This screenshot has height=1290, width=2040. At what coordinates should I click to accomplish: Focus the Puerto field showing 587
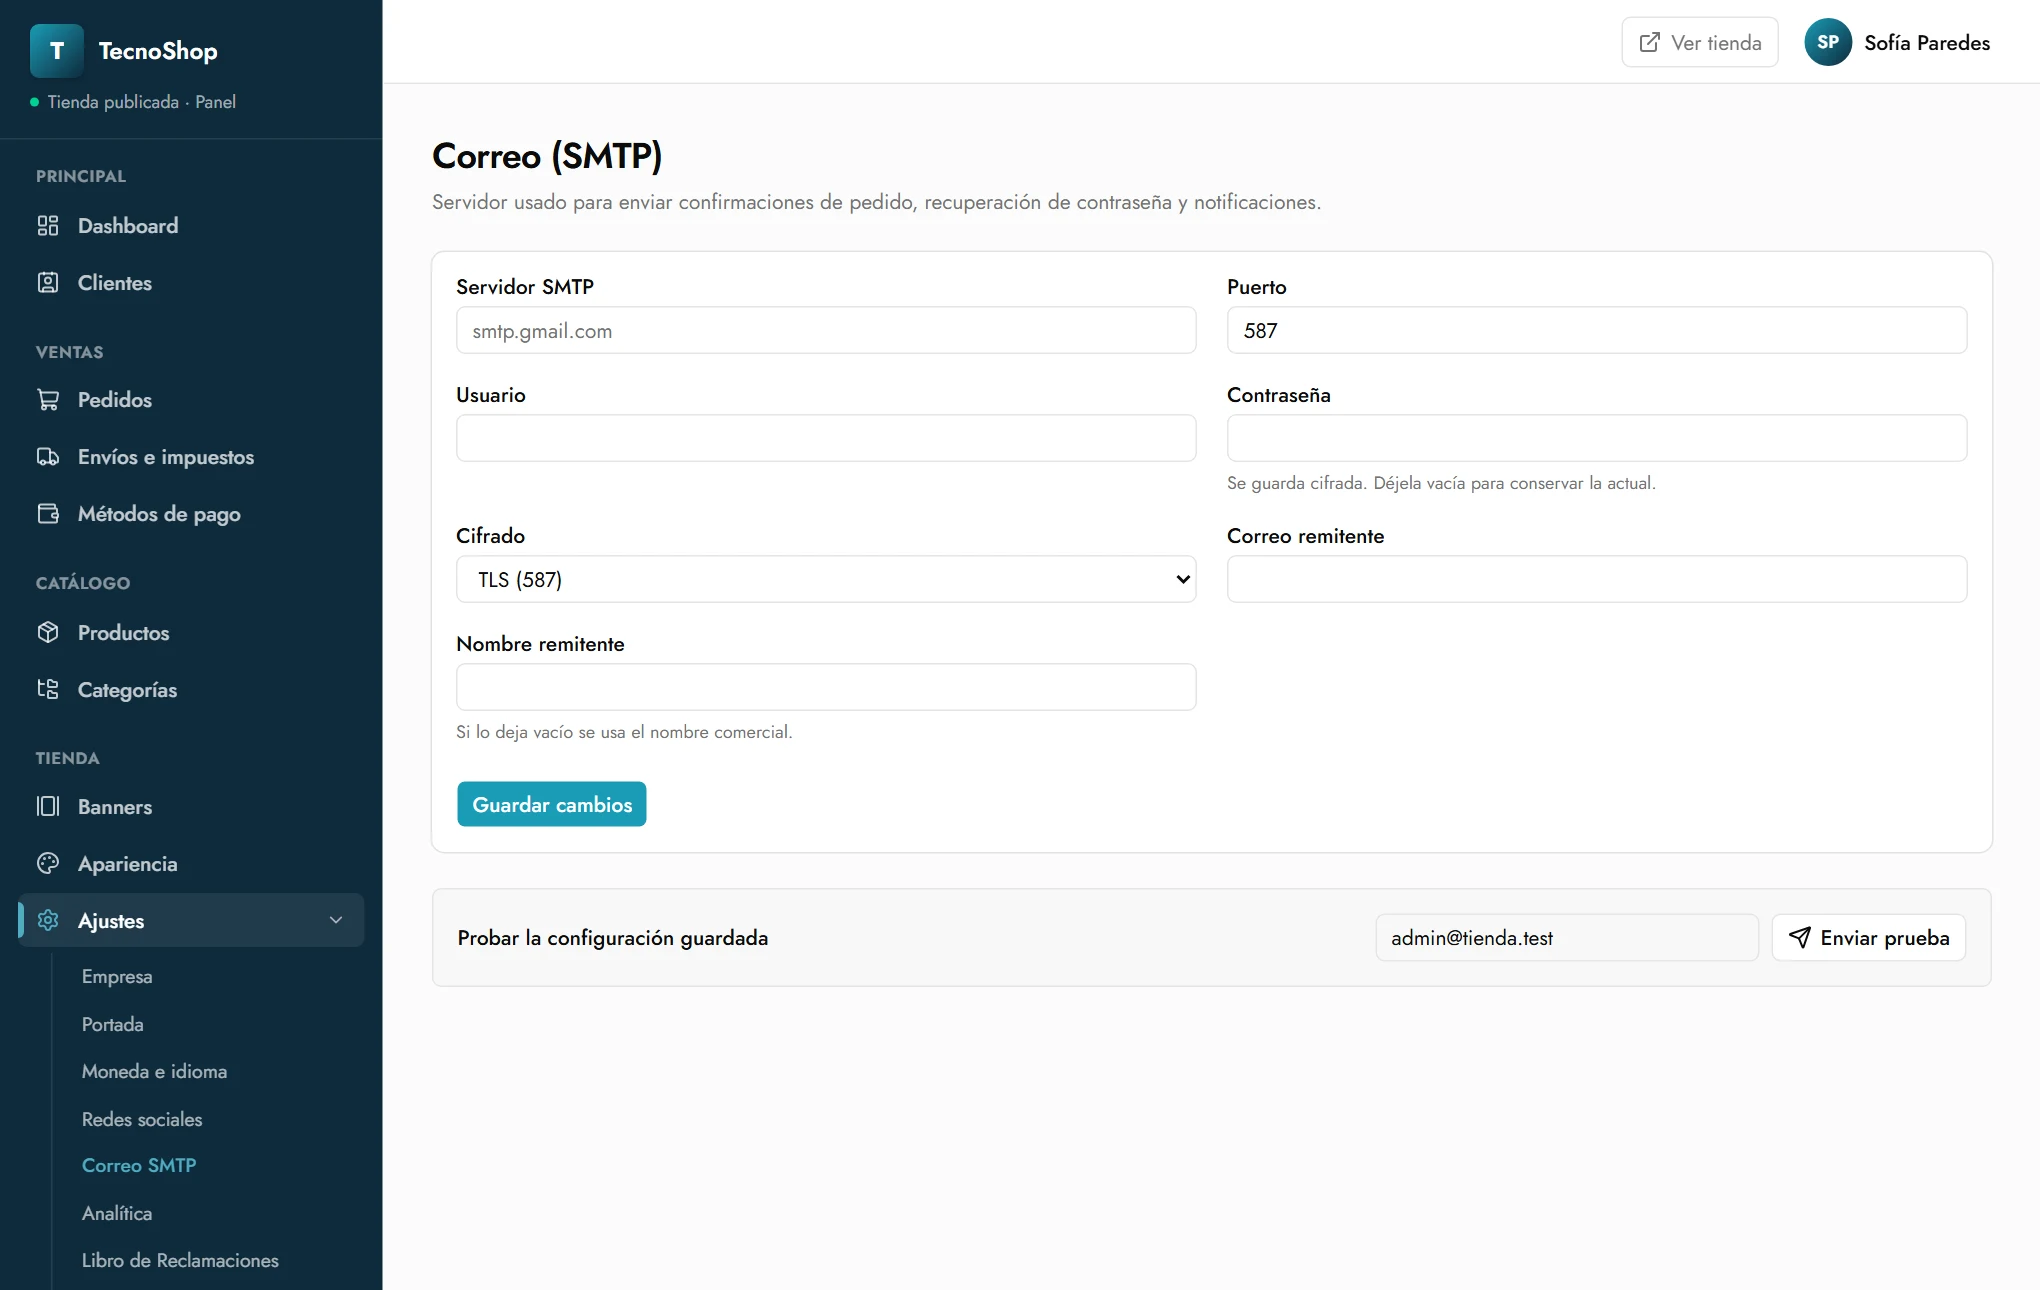coord(1597,331)
